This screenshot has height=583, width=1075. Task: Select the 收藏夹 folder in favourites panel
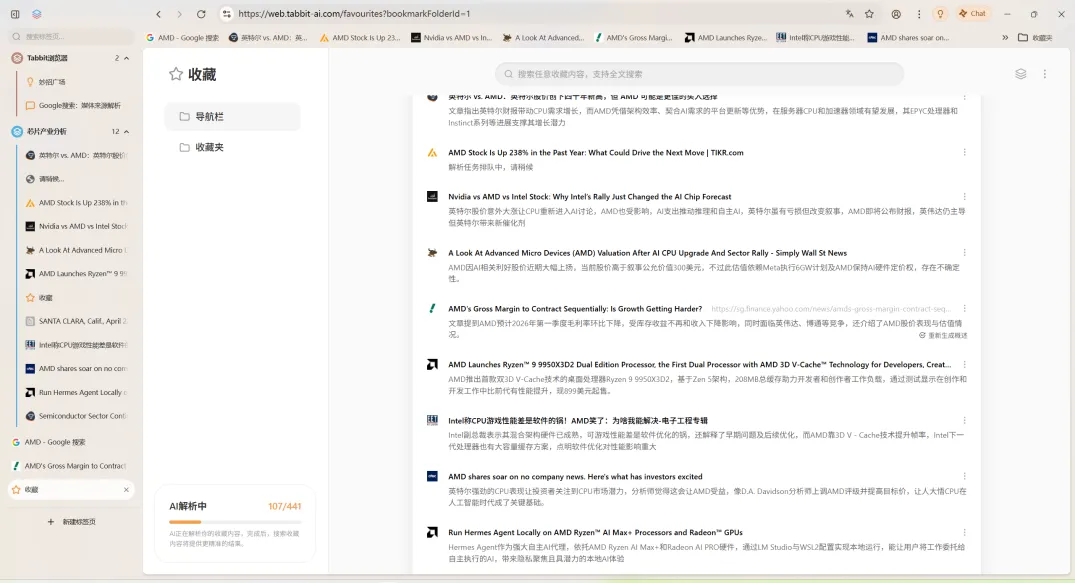point(232,147)
